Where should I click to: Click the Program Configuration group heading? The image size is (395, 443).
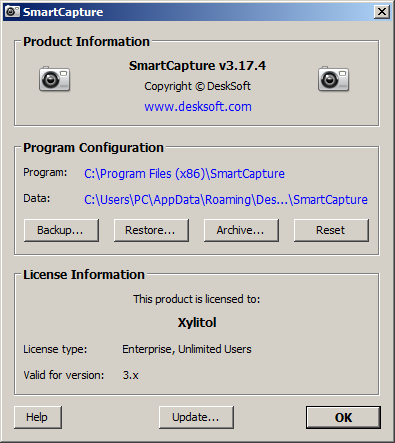93,148
